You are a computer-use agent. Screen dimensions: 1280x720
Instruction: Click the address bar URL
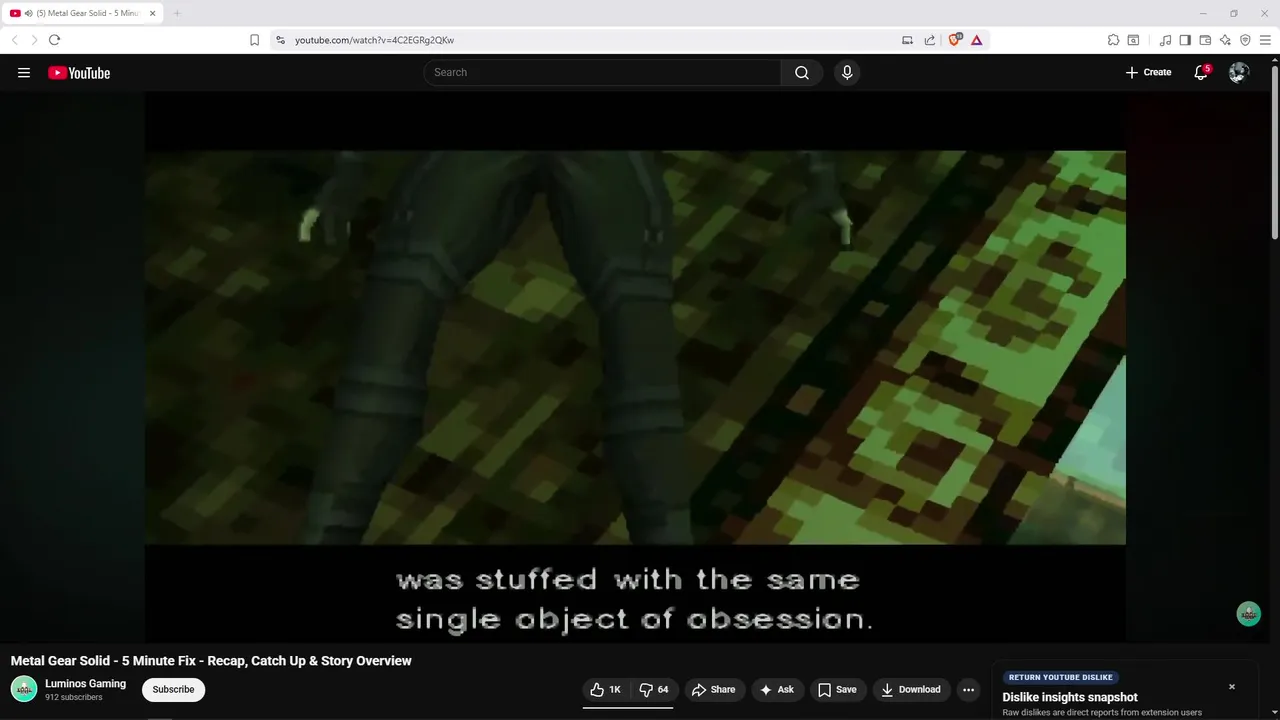(x=374, y=40)
